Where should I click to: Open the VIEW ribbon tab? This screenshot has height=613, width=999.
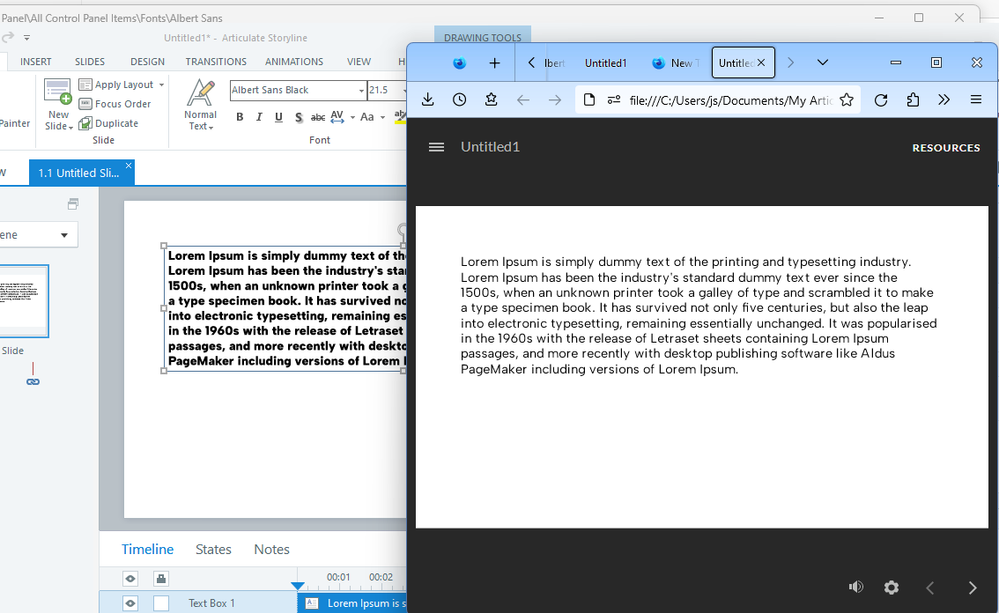click(359, 62)
